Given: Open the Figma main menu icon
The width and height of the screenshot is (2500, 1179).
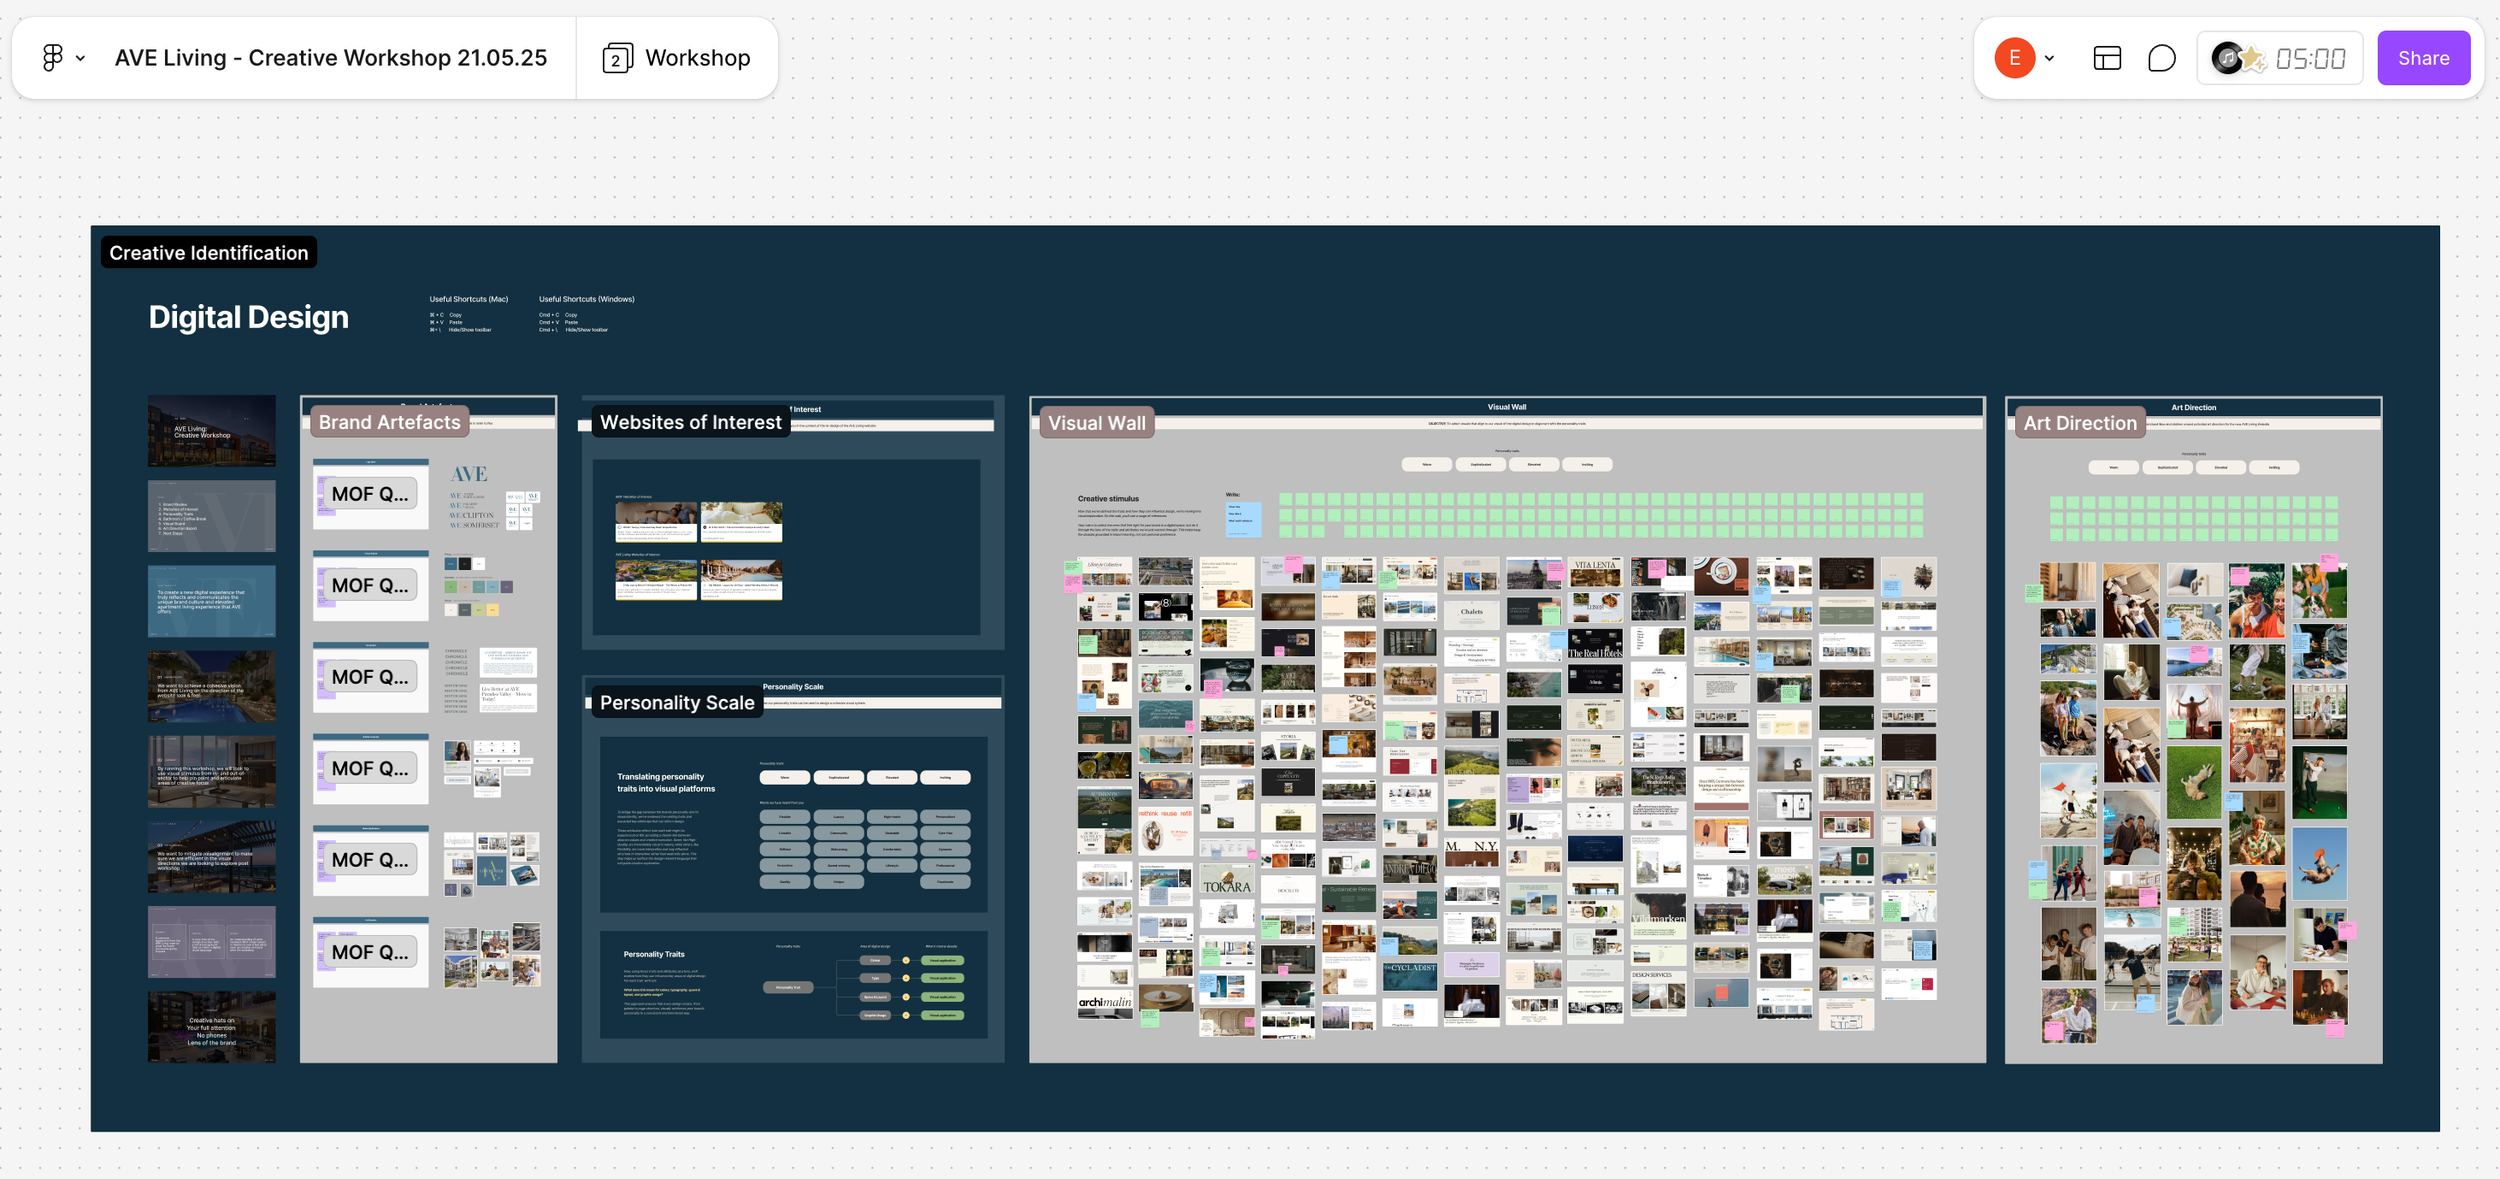Looking at the screenshot, I should coord(52,58).
